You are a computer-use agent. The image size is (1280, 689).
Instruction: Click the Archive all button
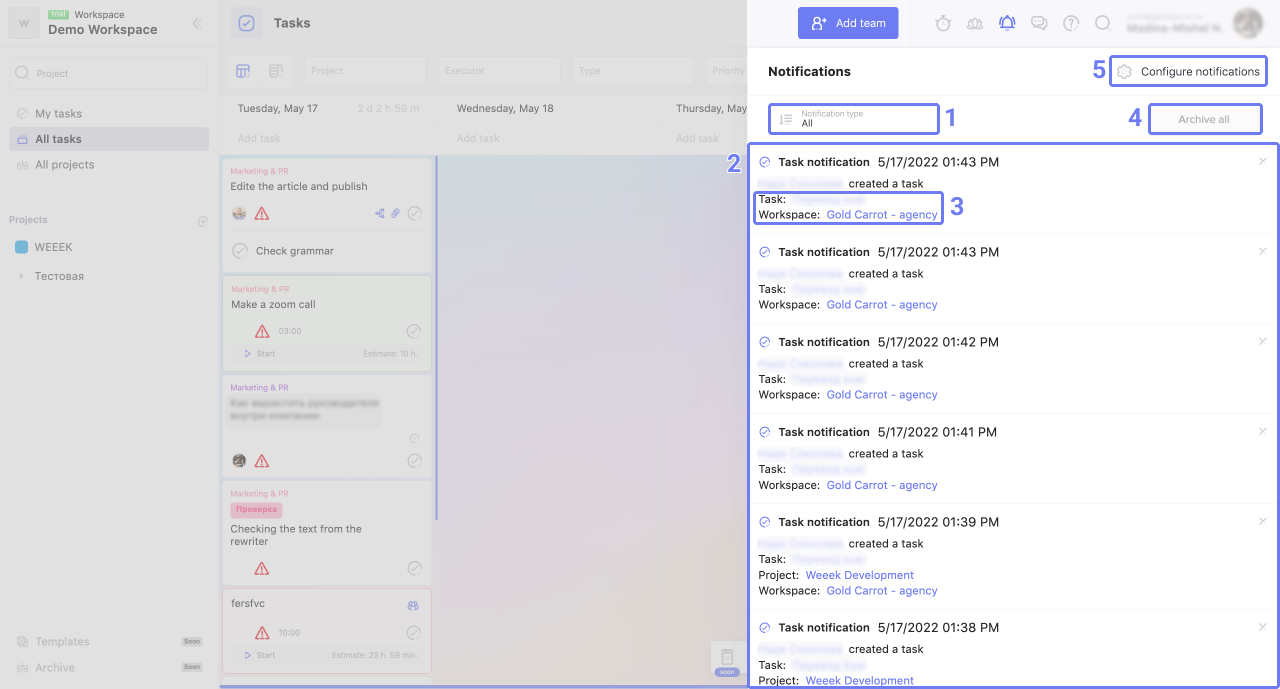[1204, 119]
